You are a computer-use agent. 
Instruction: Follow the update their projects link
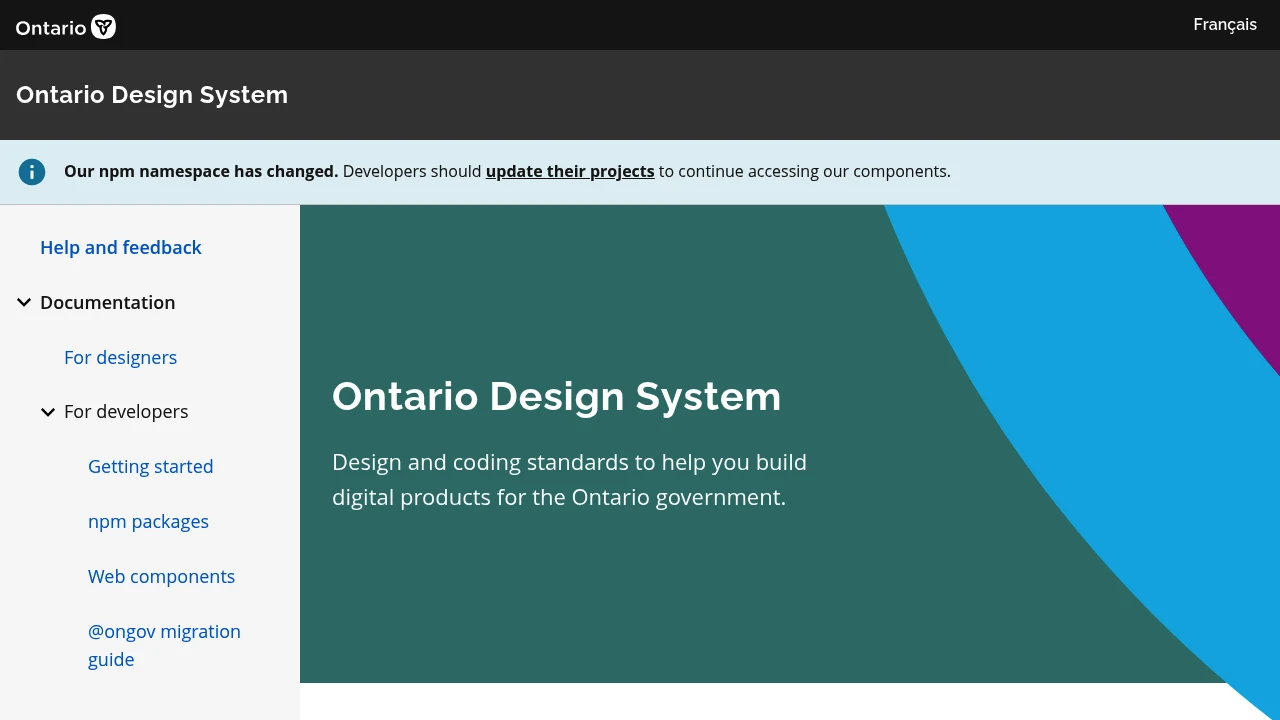pos(570,171)
